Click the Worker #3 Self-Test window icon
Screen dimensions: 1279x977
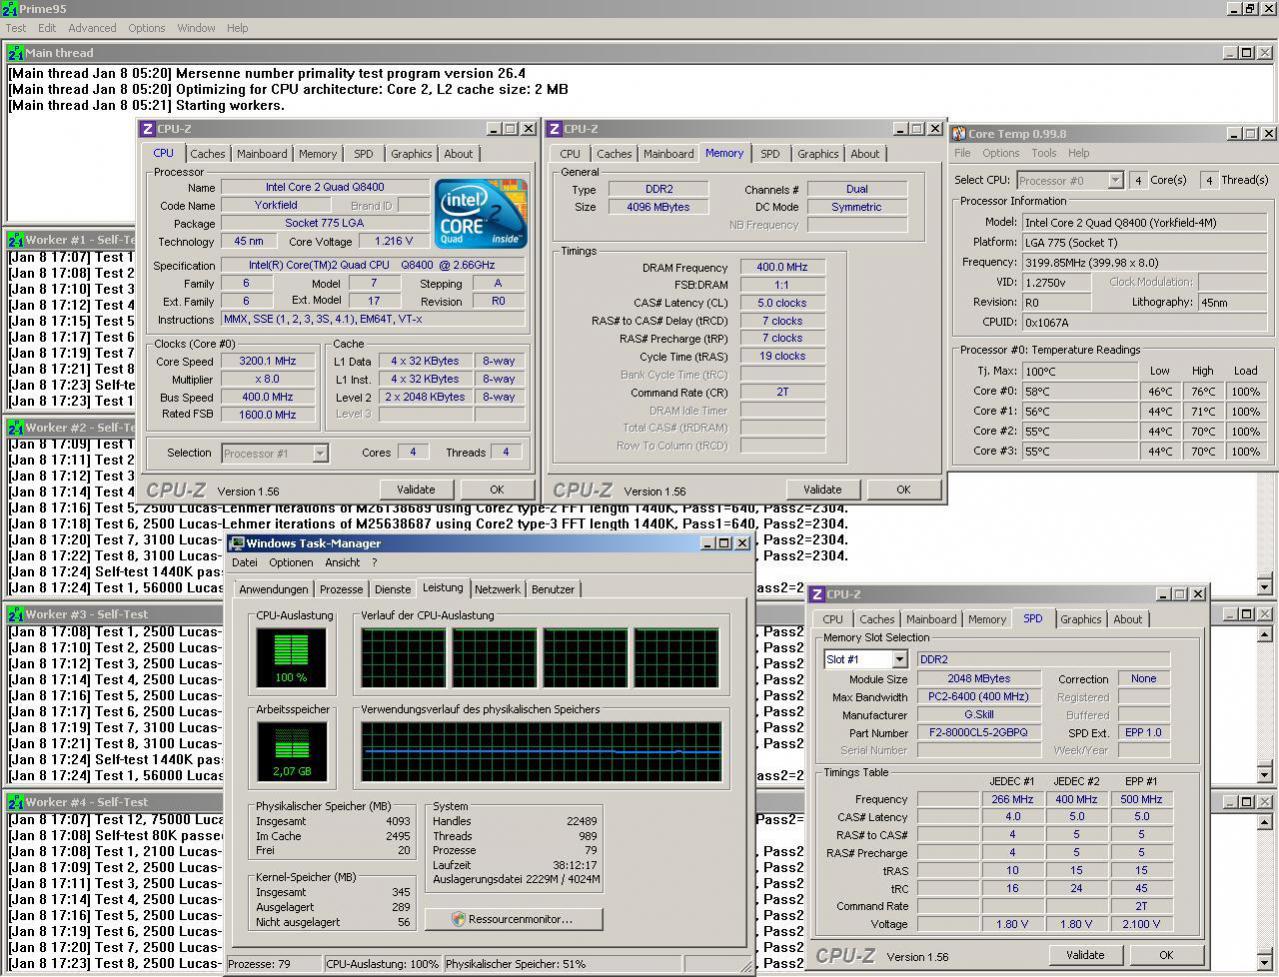[x=15, y=614]
